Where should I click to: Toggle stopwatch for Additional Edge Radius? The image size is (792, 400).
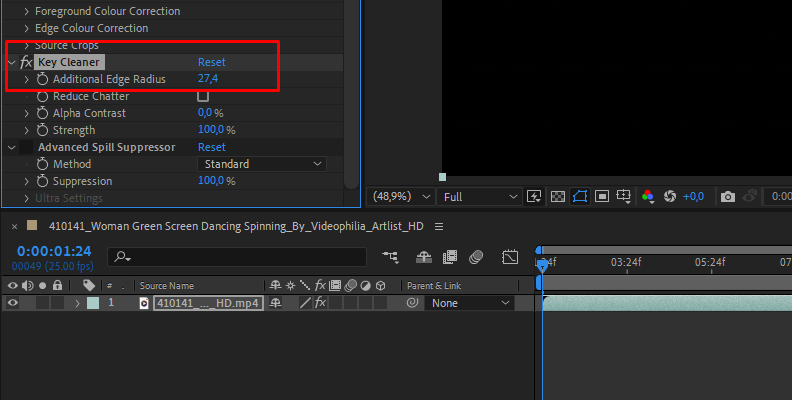click(42, 79)
